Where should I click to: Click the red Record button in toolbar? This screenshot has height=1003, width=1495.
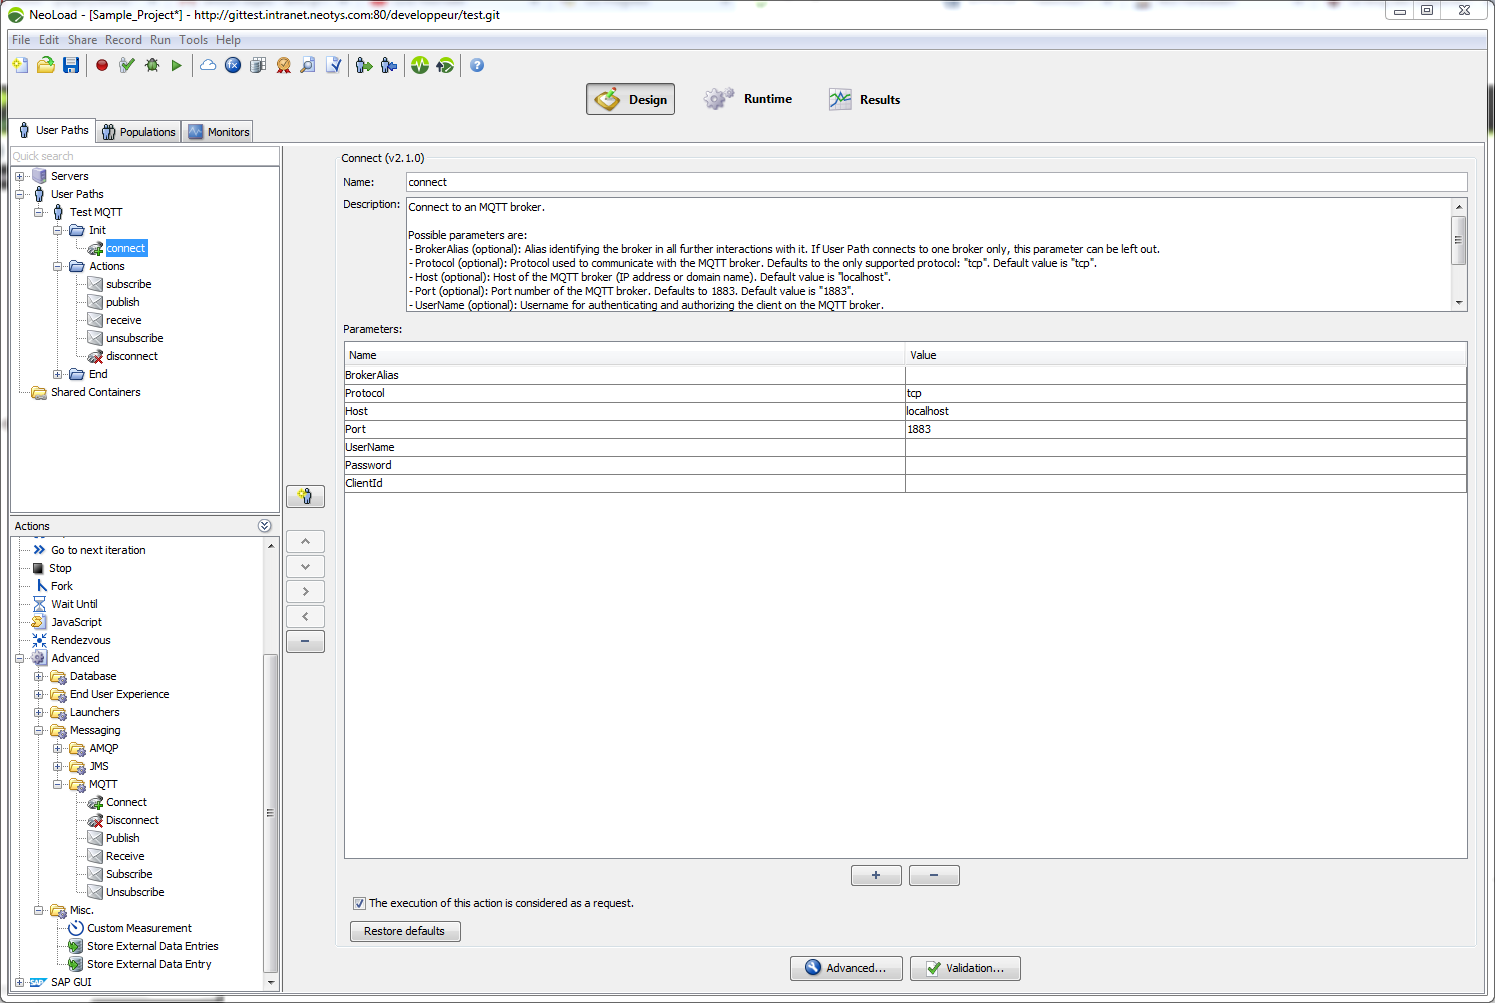point(102,65)
